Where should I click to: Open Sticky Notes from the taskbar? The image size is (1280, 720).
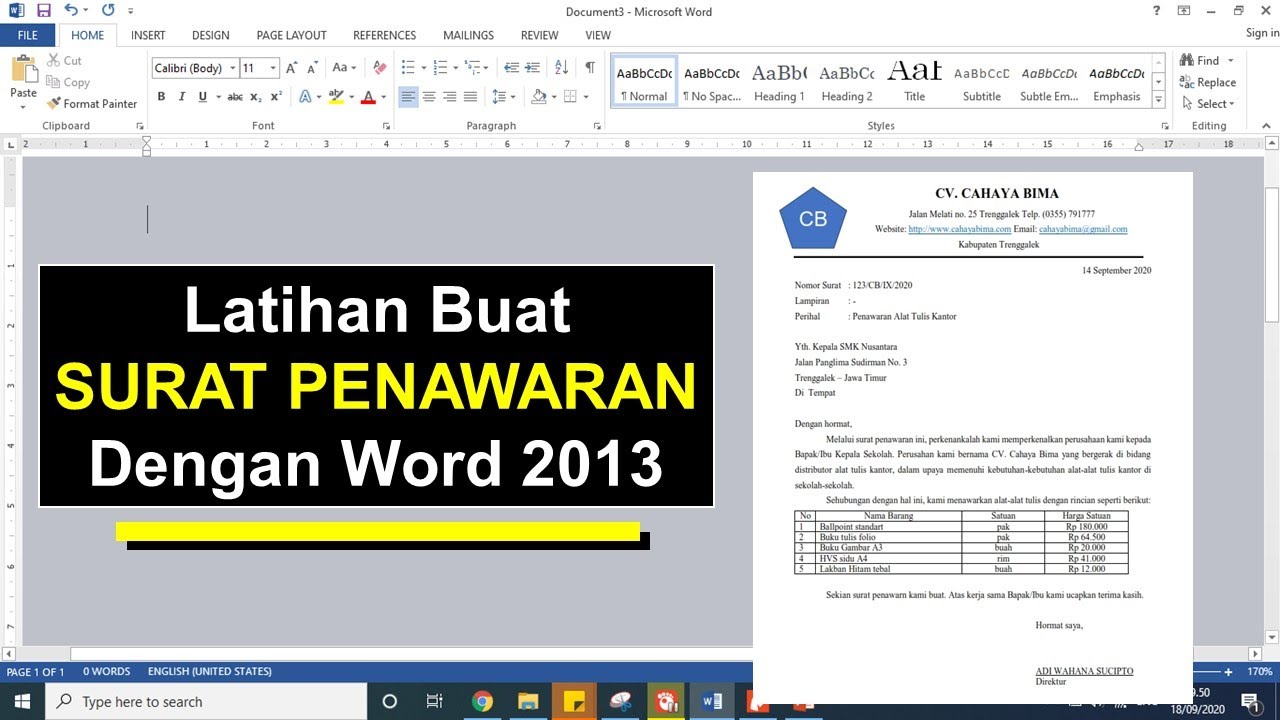pos(574,702)
